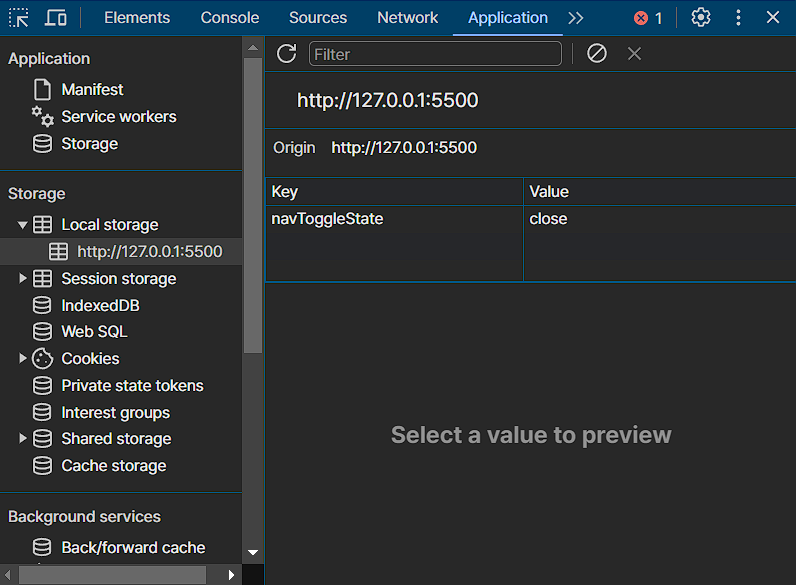This screenshot has width=796, height=585.
Task: Show more tabs chevron
Action: click(575, 18)
